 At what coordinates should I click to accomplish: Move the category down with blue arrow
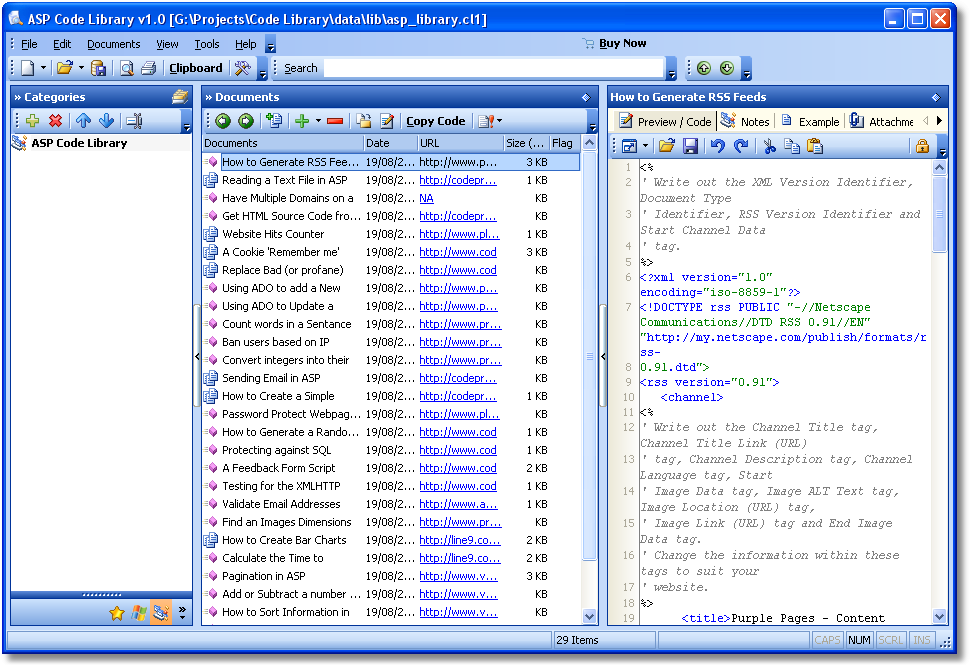point(106,119)
